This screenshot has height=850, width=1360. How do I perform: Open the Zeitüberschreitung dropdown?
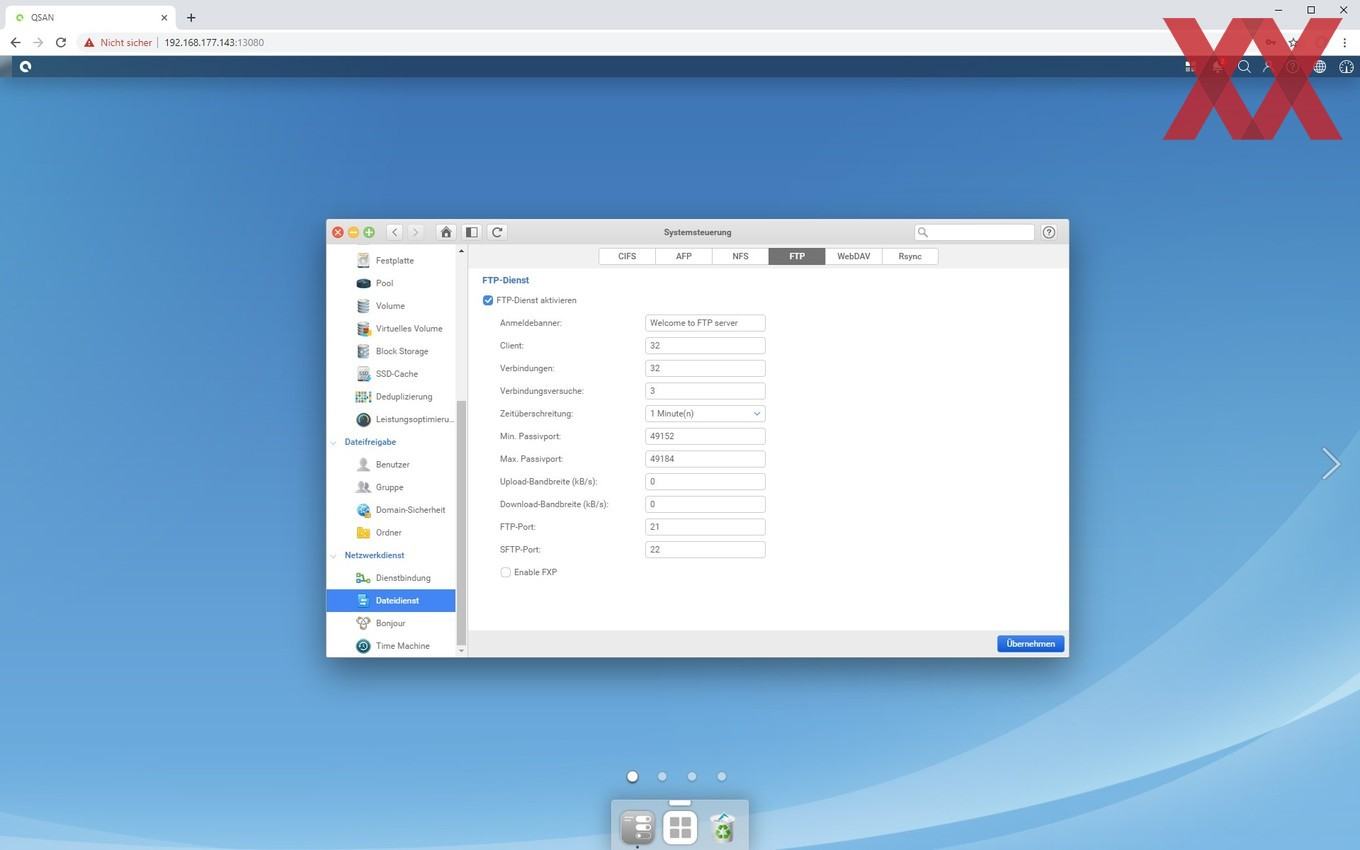705,413
